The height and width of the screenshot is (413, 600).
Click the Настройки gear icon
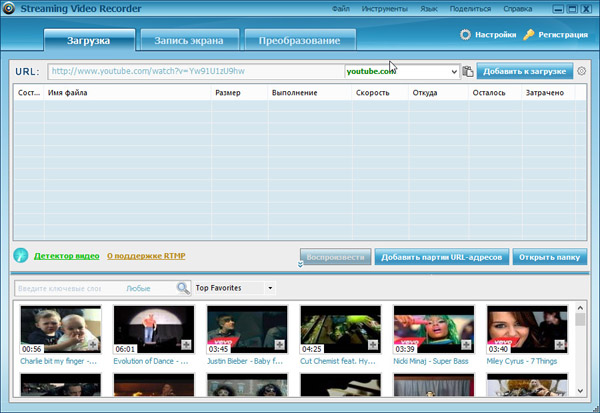click(465, 35)
